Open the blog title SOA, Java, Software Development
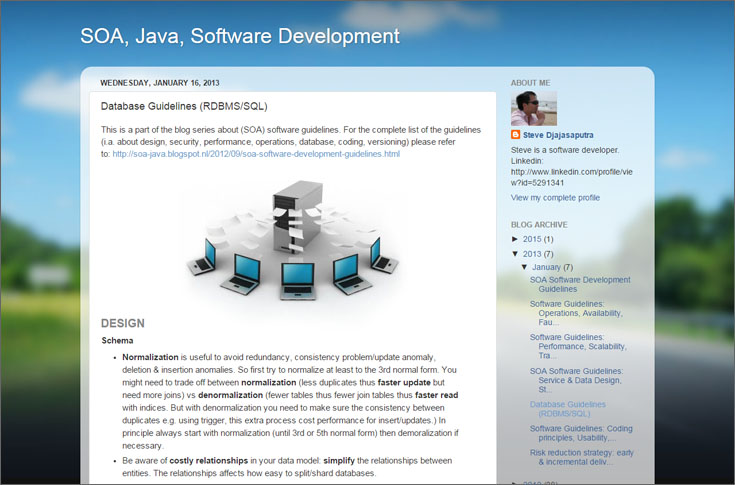This screenshot has width=735, height=485. pos(240,36)
